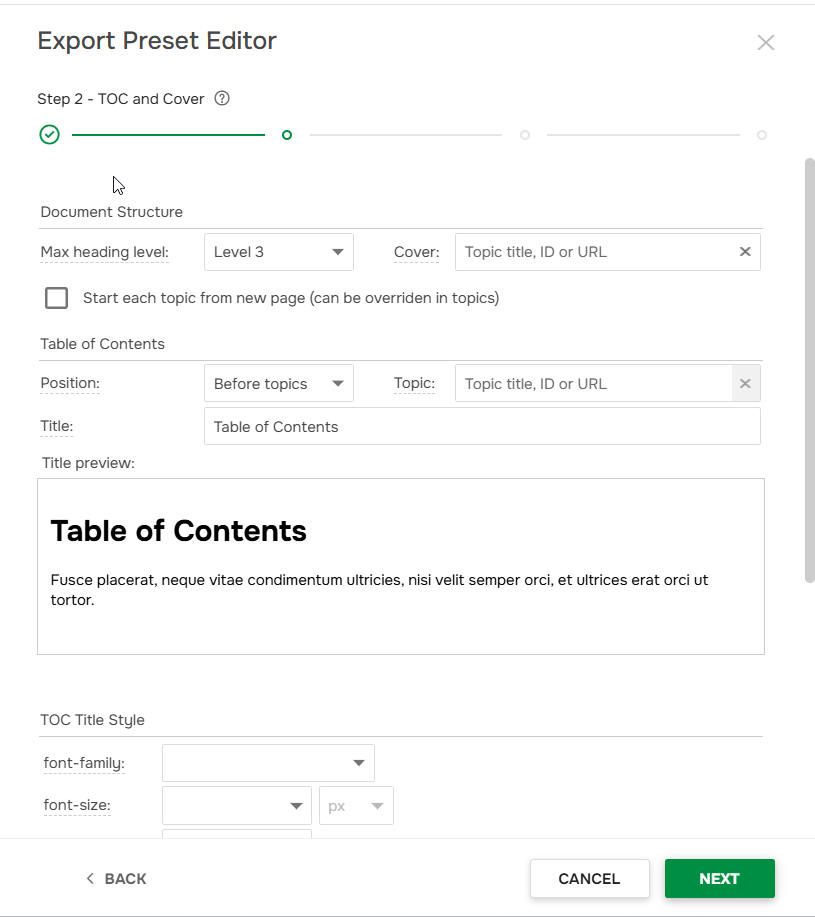Clear the Cover field with its X

click(x=745, y=251)
